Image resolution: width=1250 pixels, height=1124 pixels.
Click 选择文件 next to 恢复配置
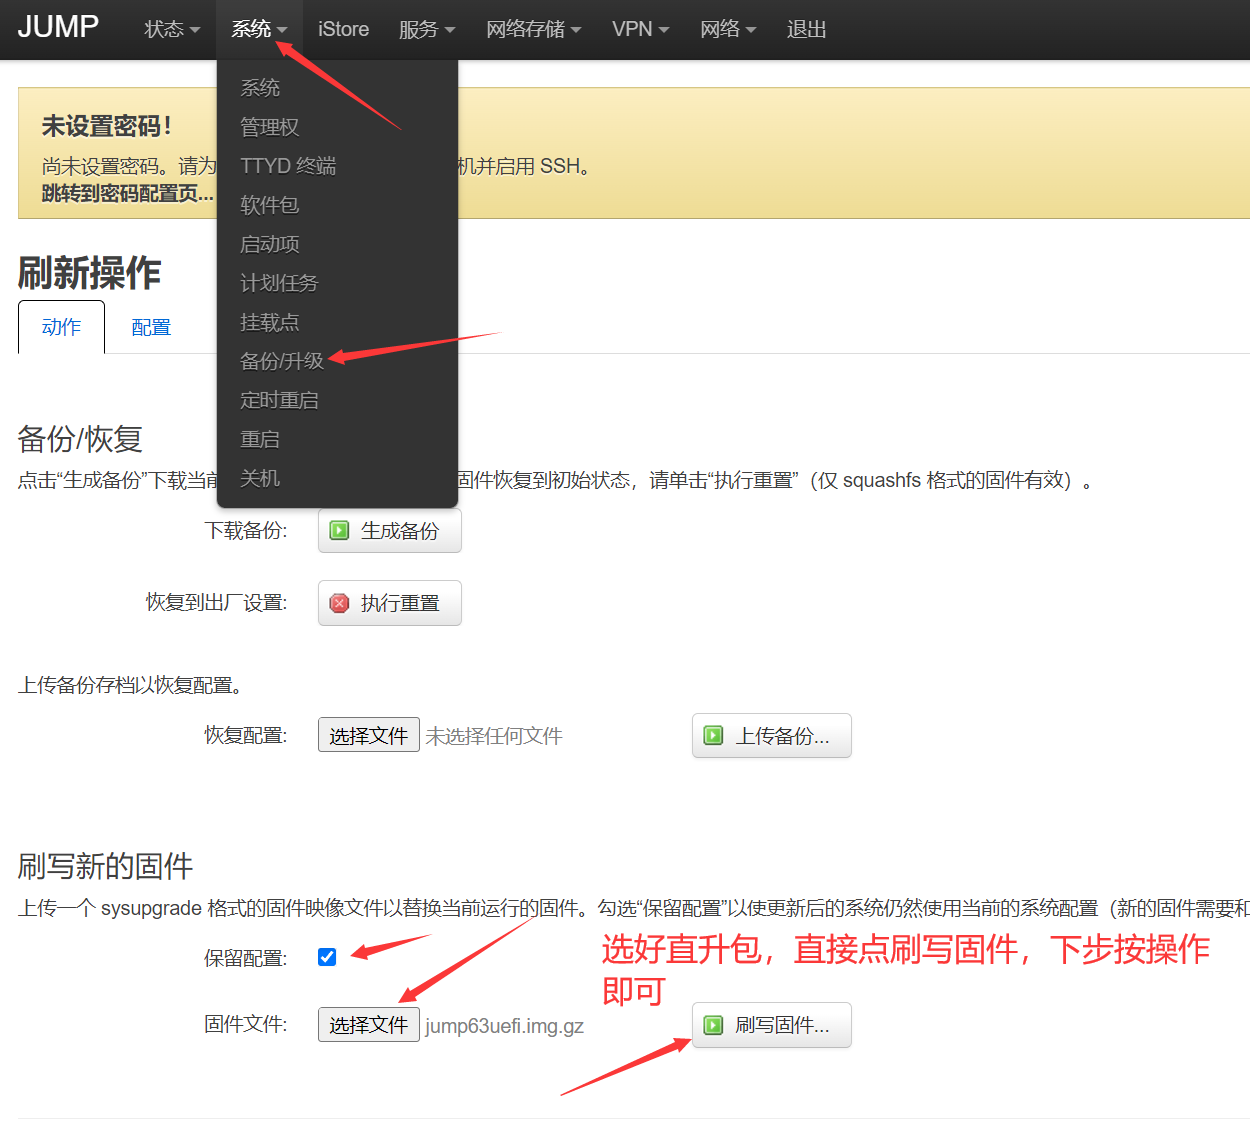[x=368, y=736]
